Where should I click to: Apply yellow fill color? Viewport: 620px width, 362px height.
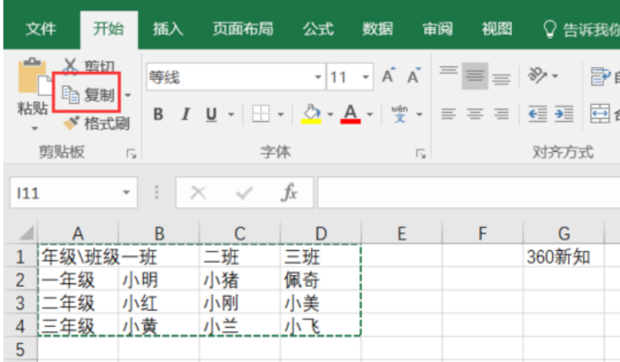coord(311,114)
